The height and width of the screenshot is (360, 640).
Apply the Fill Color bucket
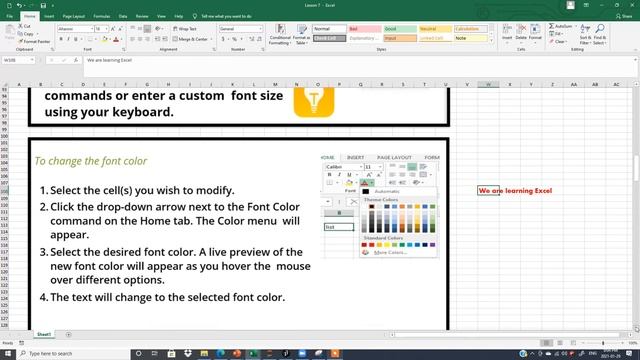tap(104, 39)
